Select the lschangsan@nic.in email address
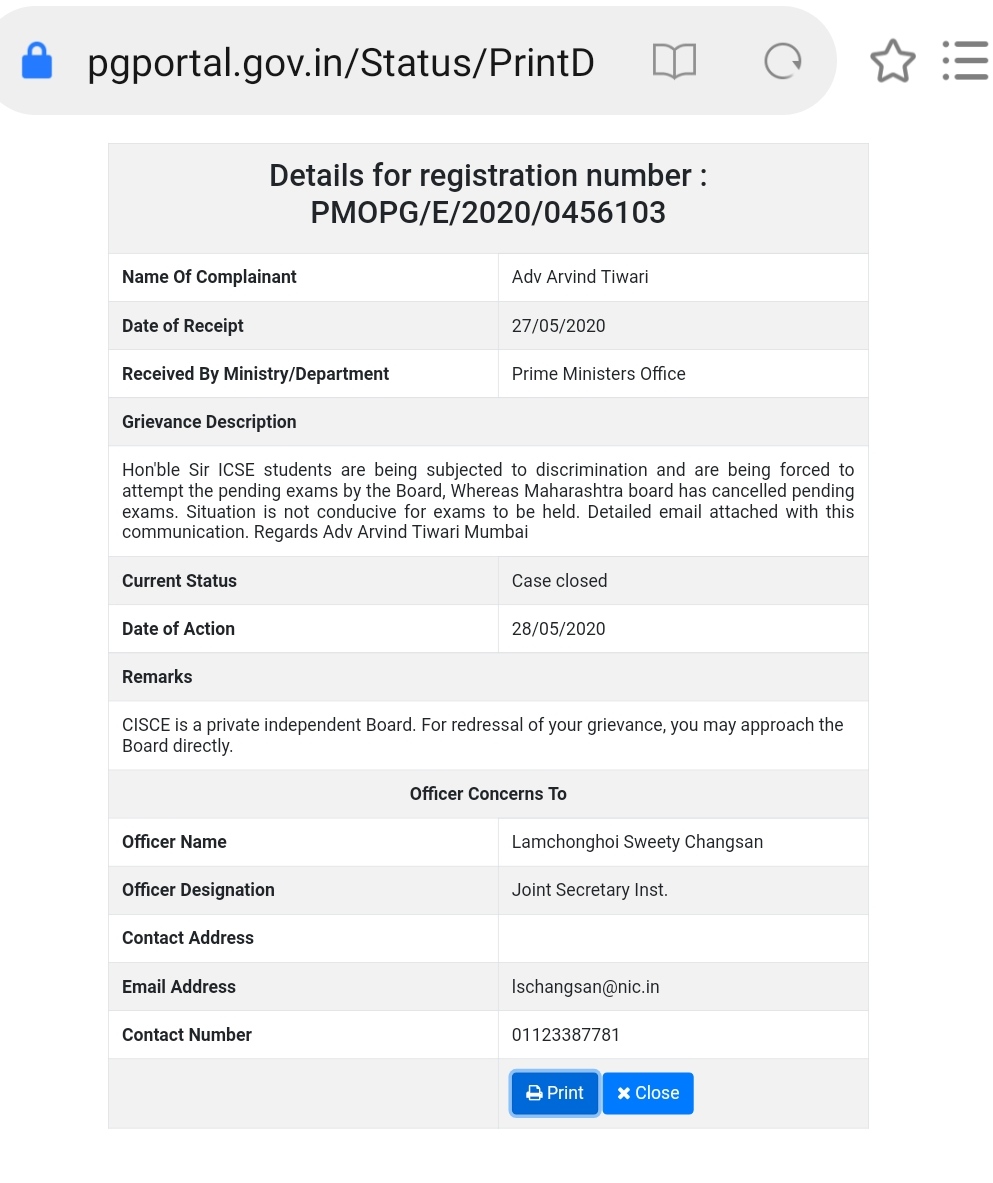993x1183 pixels. [x=586, y=987]
